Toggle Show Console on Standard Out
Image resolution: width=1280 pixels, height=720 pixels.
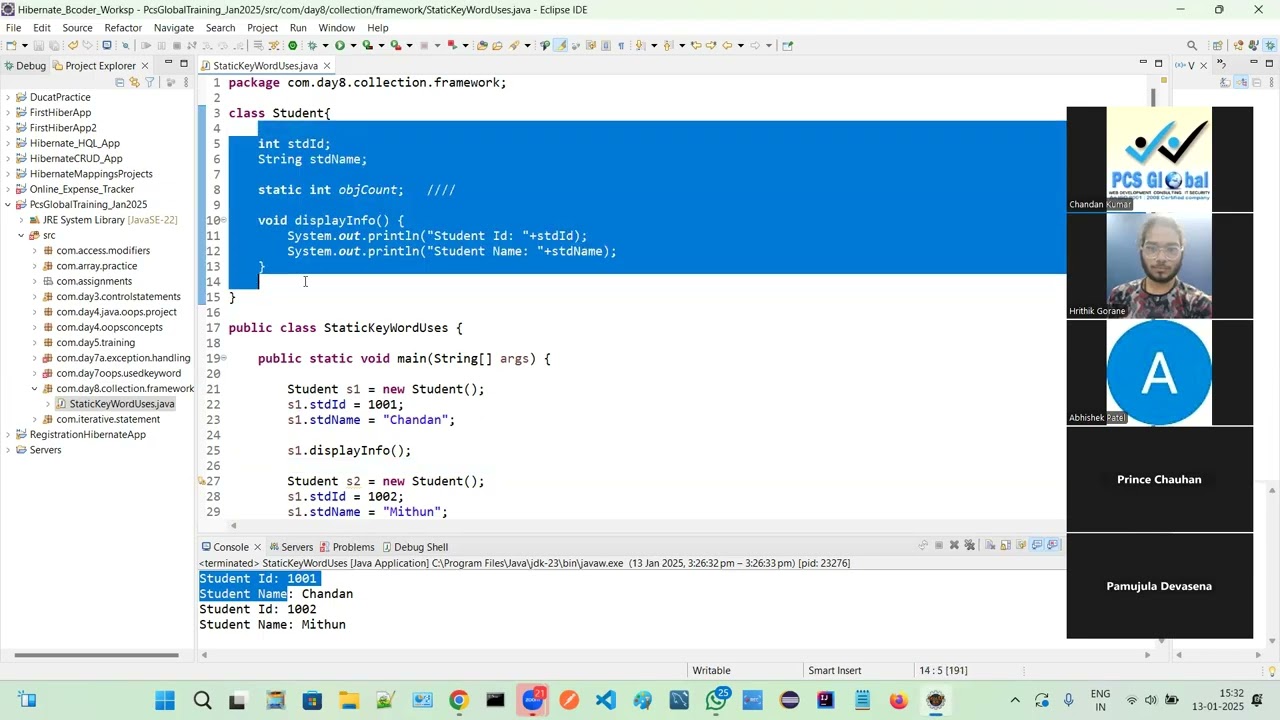(x=1037, y=545)
